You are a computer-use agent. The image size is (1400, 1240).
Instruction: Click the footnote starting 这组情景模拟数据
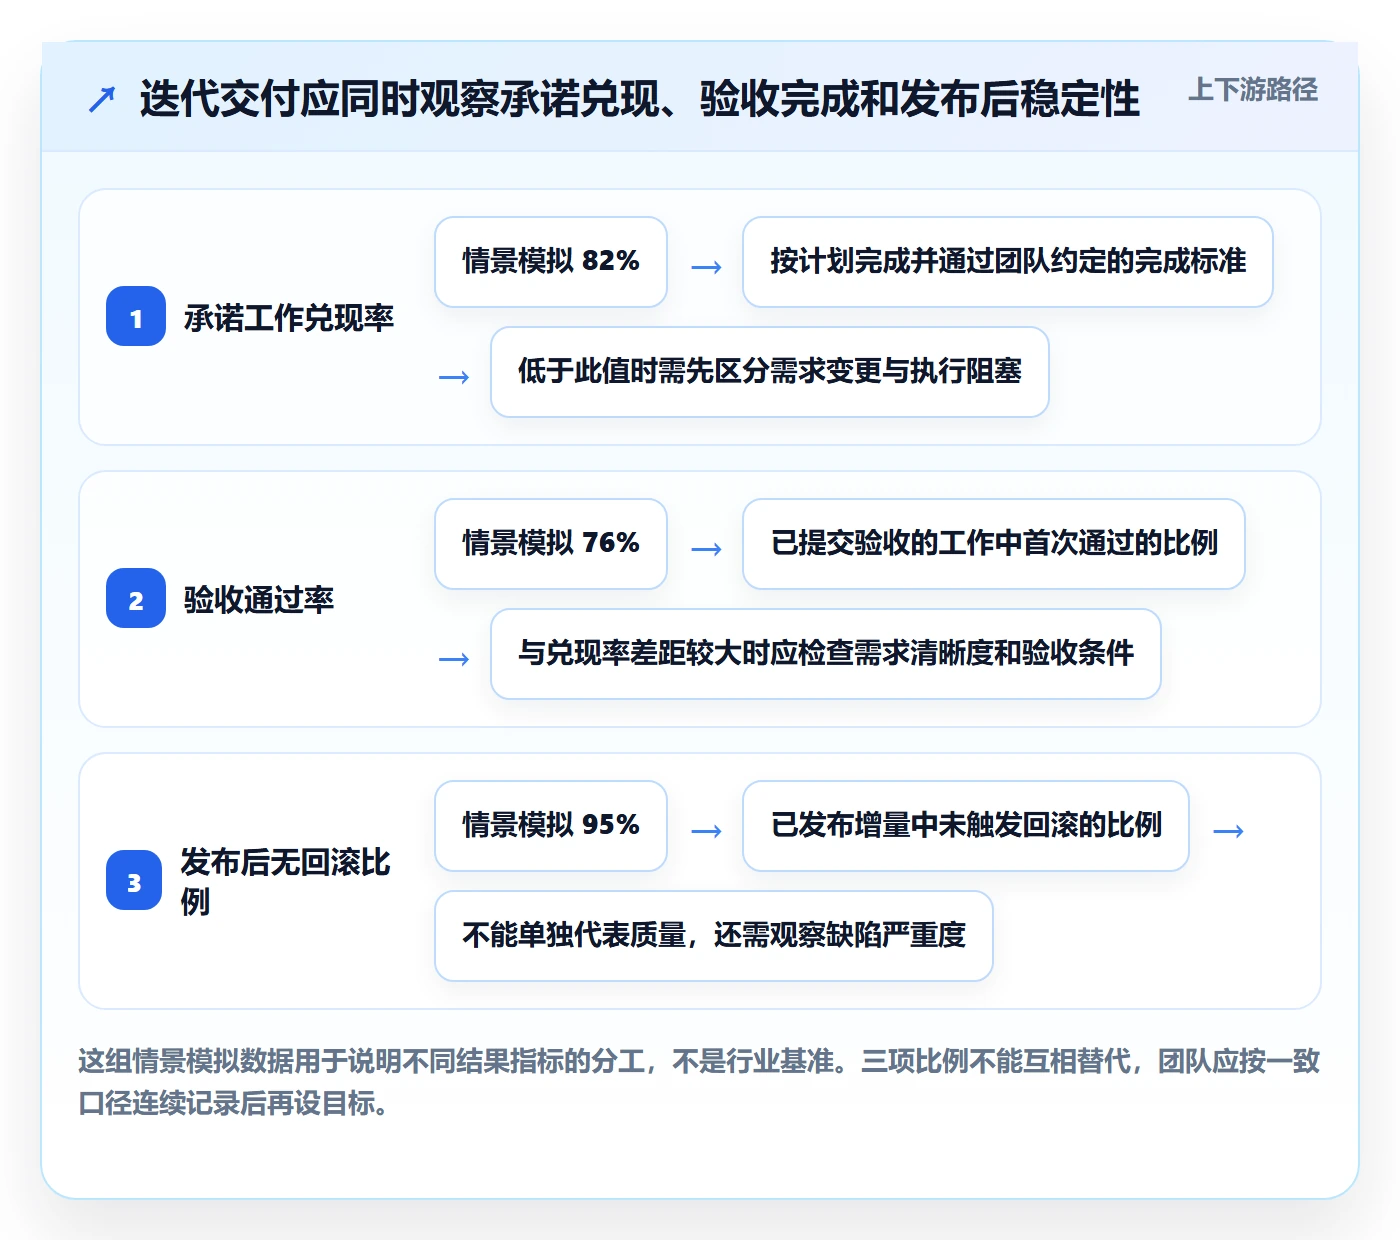tap(700, 1082)
